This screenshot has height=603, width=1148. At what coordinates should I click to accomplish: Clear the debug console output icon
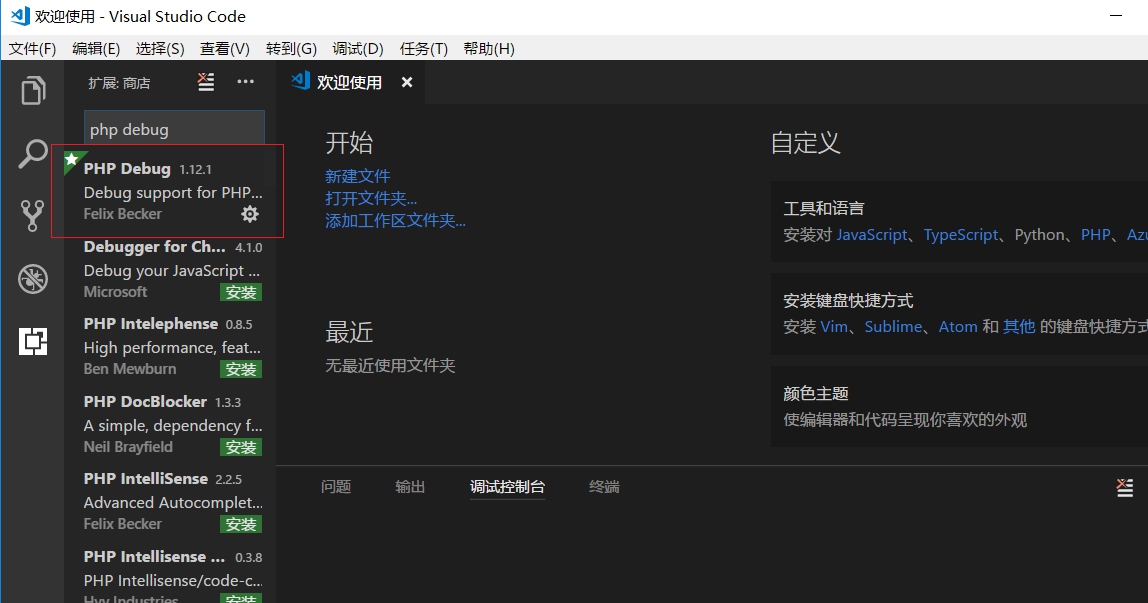(1125, 487)
